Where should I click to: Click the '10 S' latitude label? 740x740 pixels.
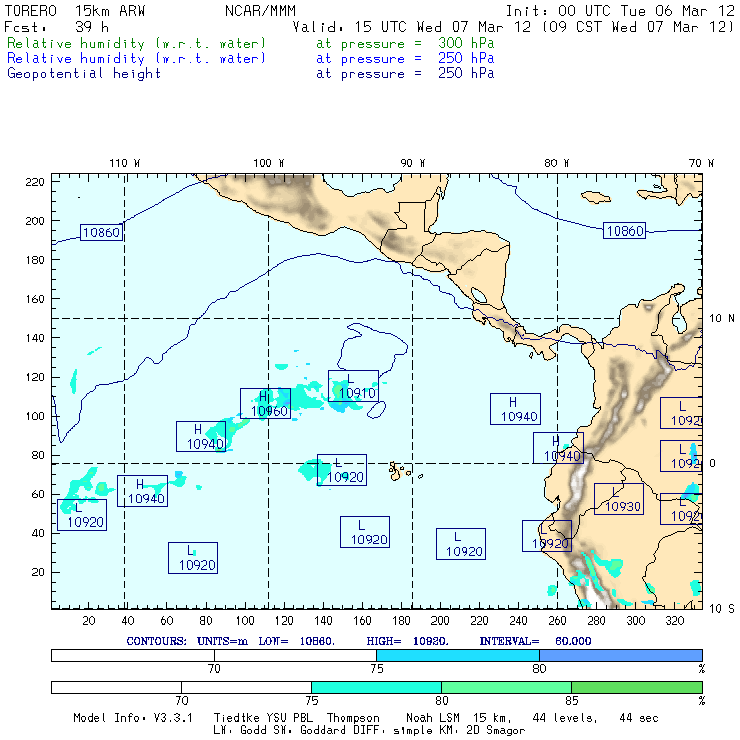click(x=722, y=609)
